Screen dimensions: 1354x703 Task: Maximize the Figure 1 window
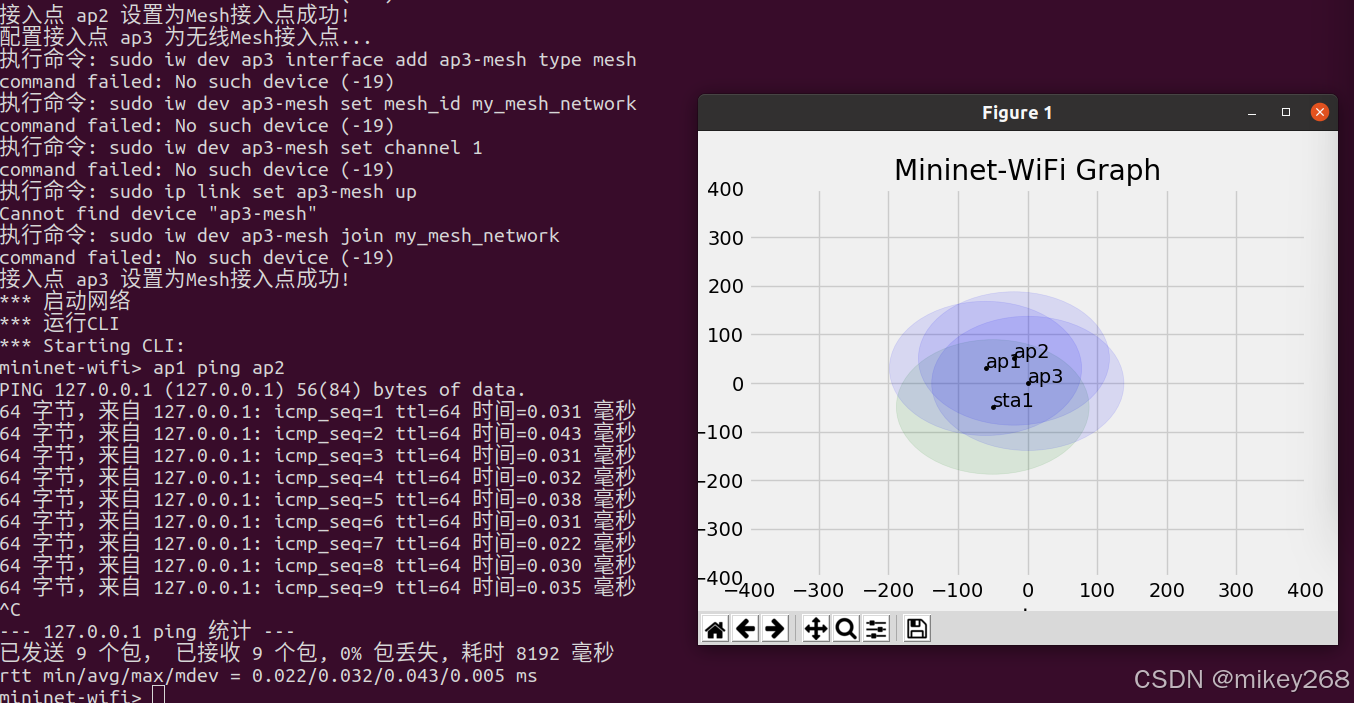[1285, 113]
